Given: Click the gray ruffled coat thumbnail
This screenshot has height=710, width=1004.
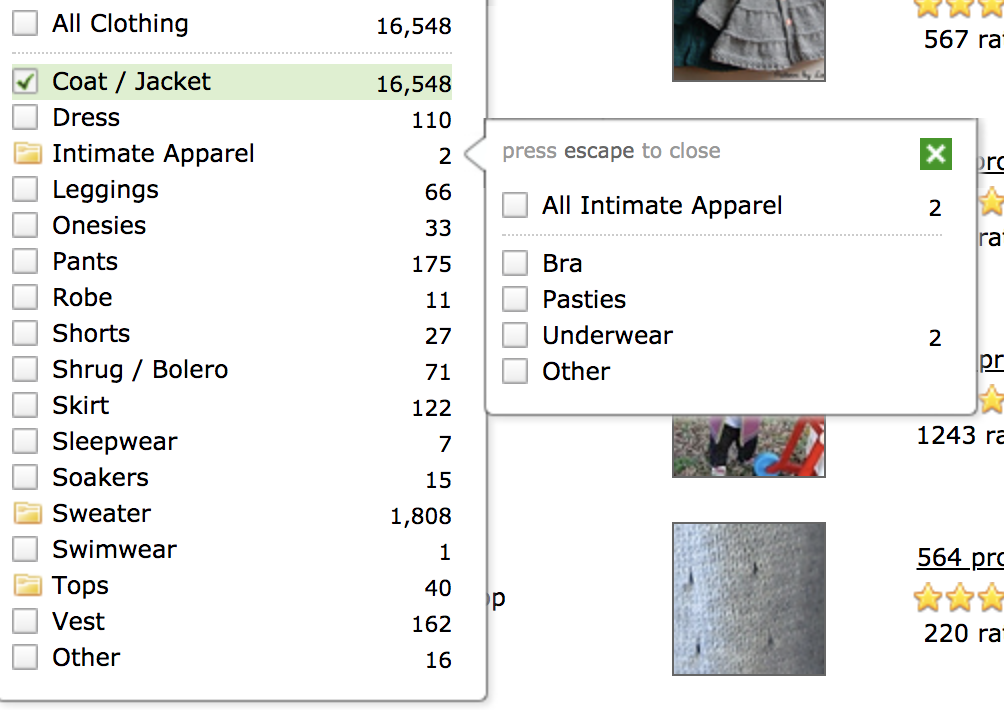Looking at the screenshot, I should (x=749, y=40).
